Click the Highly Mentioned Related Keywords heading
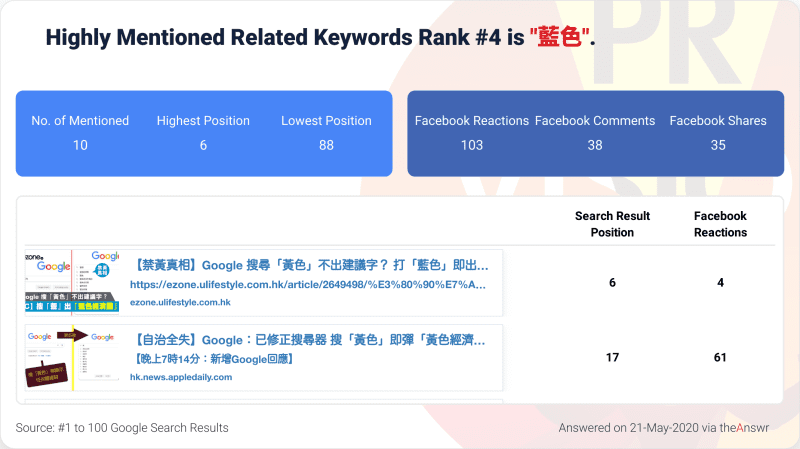 pos(320,37)
